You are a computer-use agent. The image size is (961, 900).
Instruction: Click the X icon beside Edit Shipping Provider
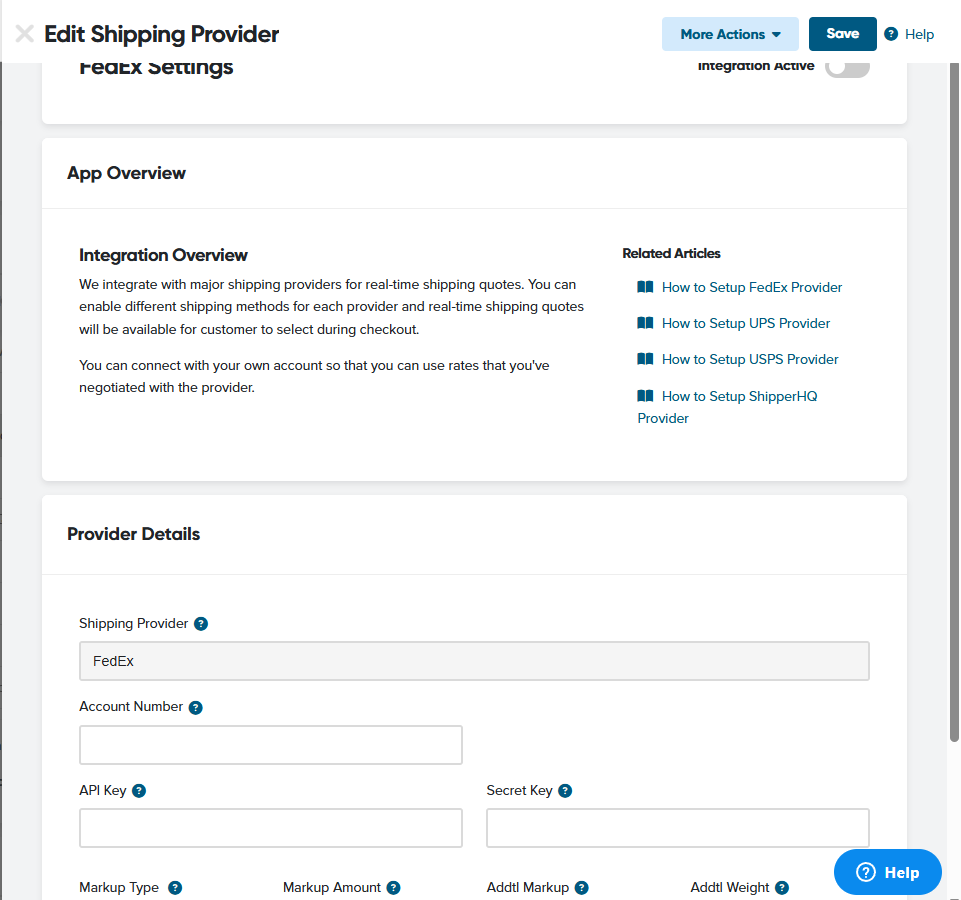click(25, 34)
